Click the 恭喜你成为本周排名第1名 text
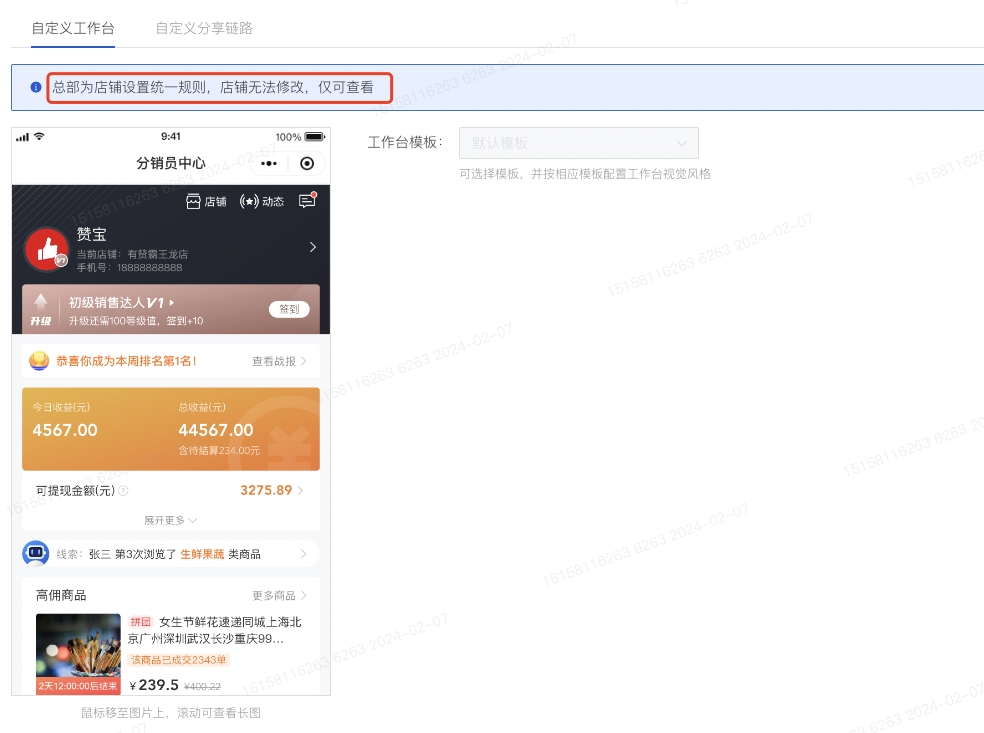 tap(126, 361)
